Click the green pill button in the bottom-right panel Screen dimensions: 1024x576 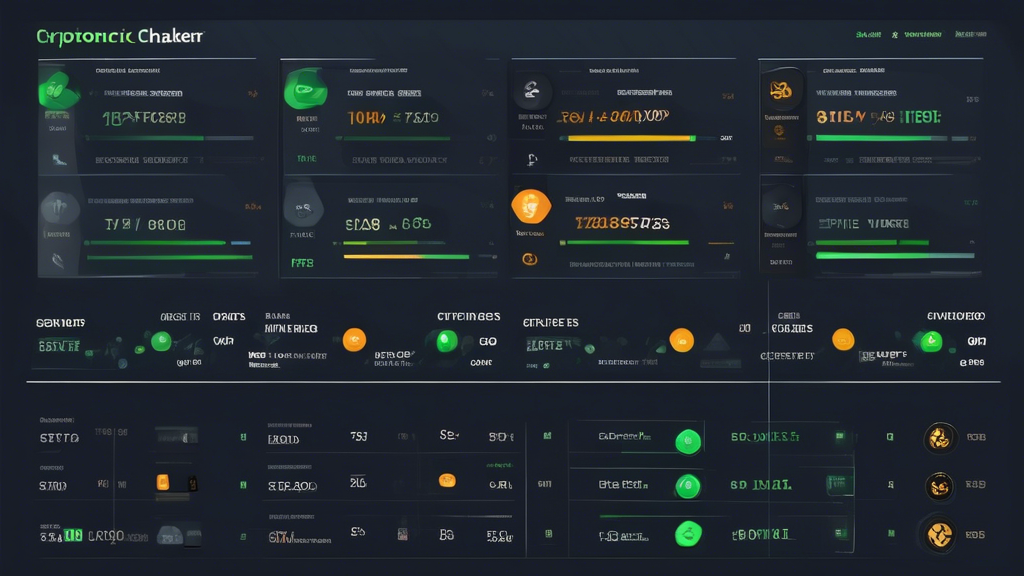(x=840, y=482)
